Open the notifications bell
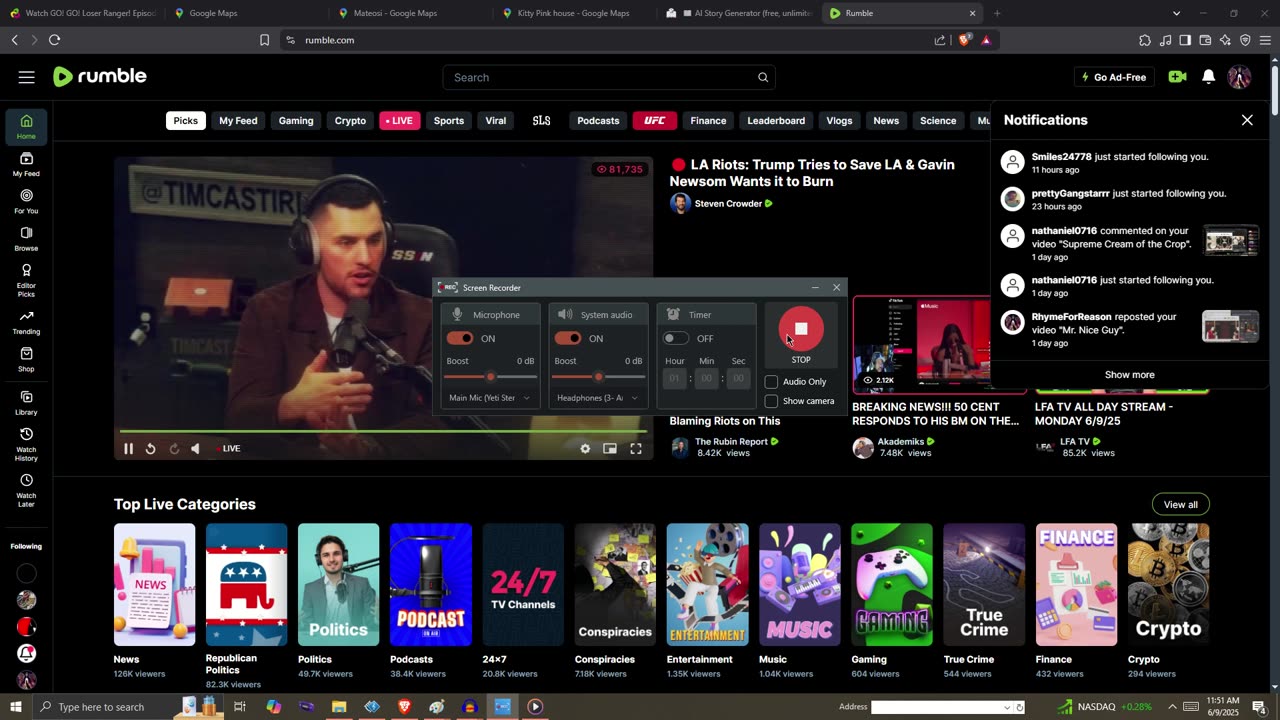 point(1208,77)
